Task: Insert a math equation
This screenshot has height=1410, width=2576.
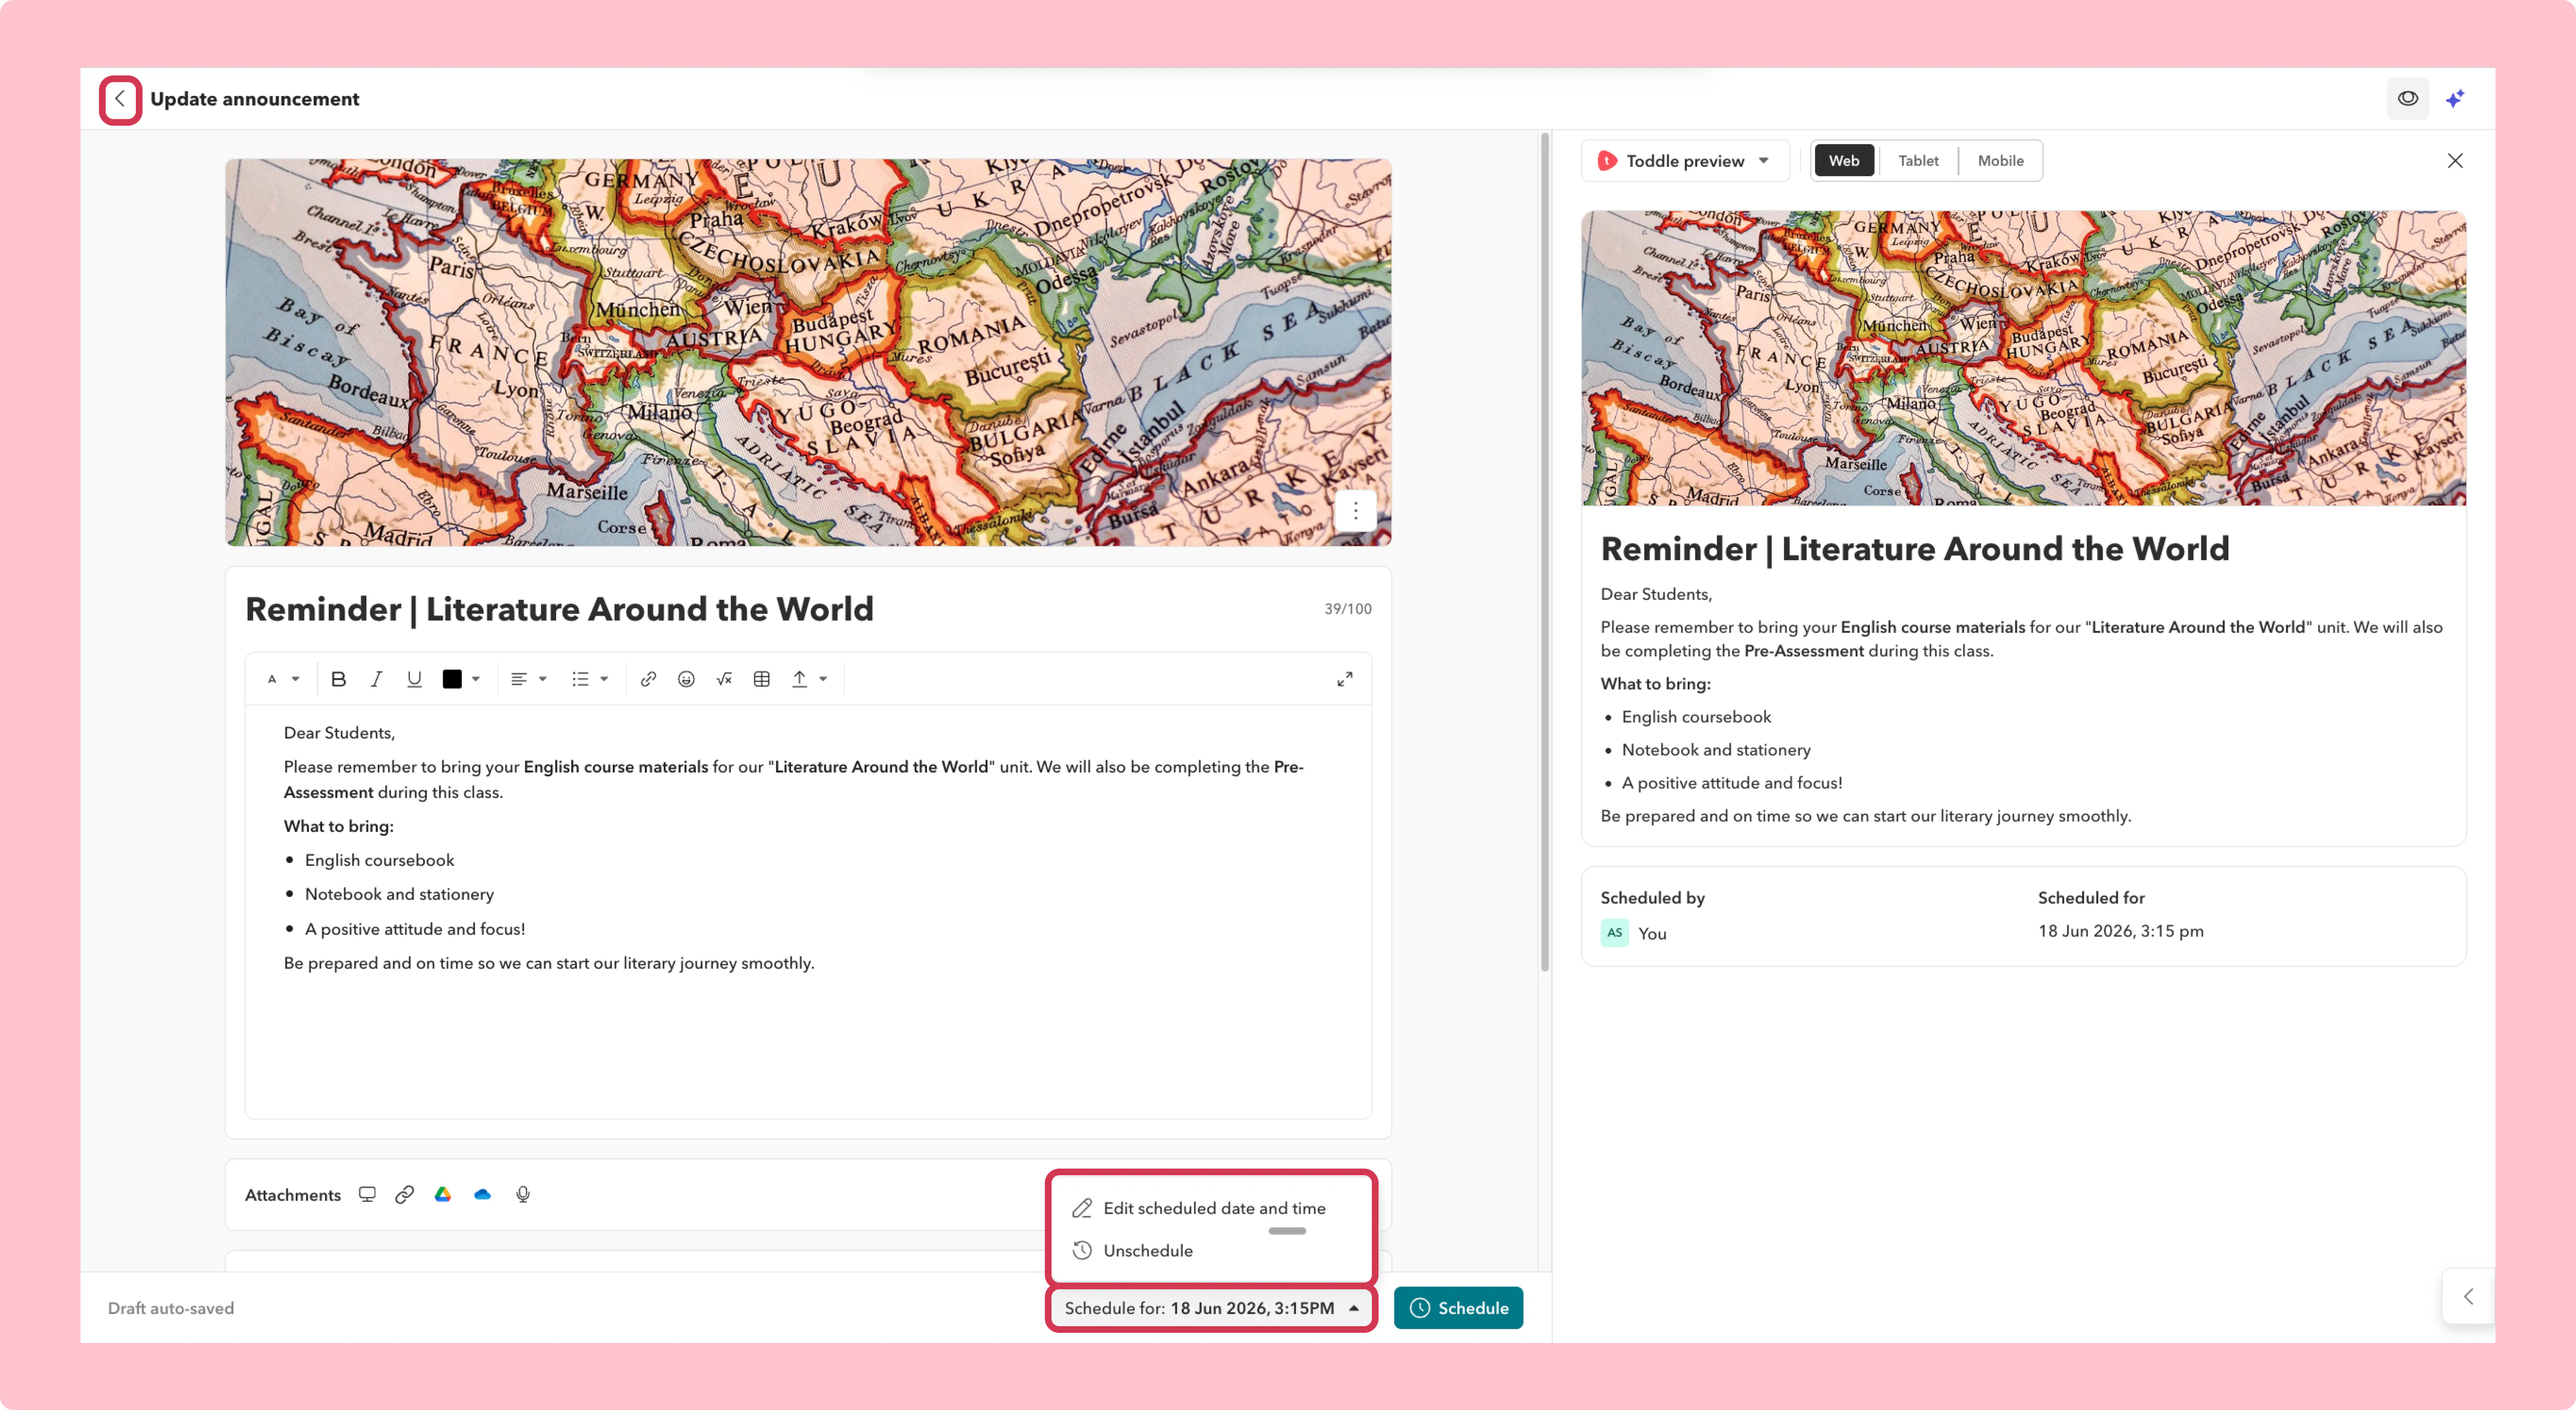Action: [724, 679]
